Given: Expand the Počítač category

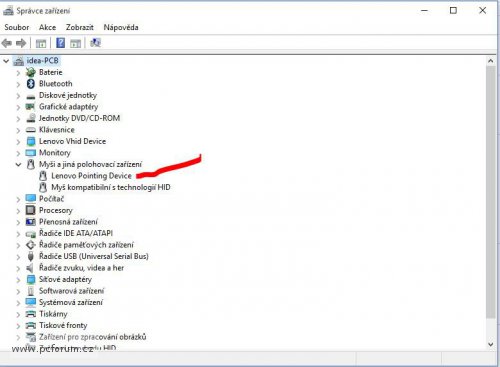Looking at the screenshot, I should pyautogui.click(x=18, y=199).
